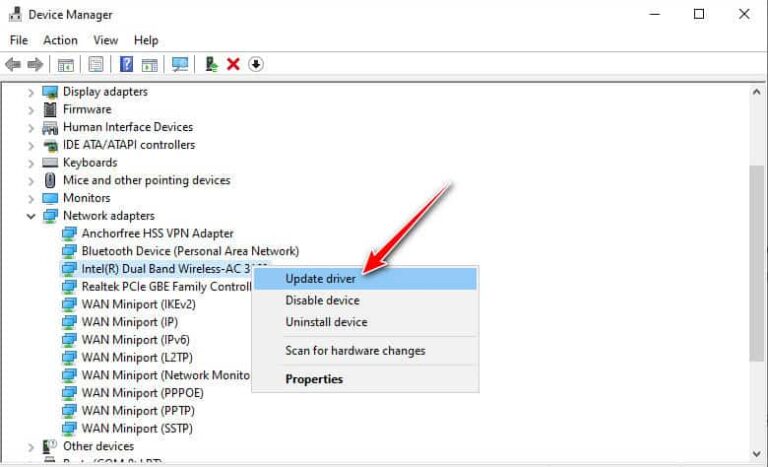Viewport: 768px width, 467px height.
Task: Select Disable device in context menu
Action: click(x=321, y=300)
